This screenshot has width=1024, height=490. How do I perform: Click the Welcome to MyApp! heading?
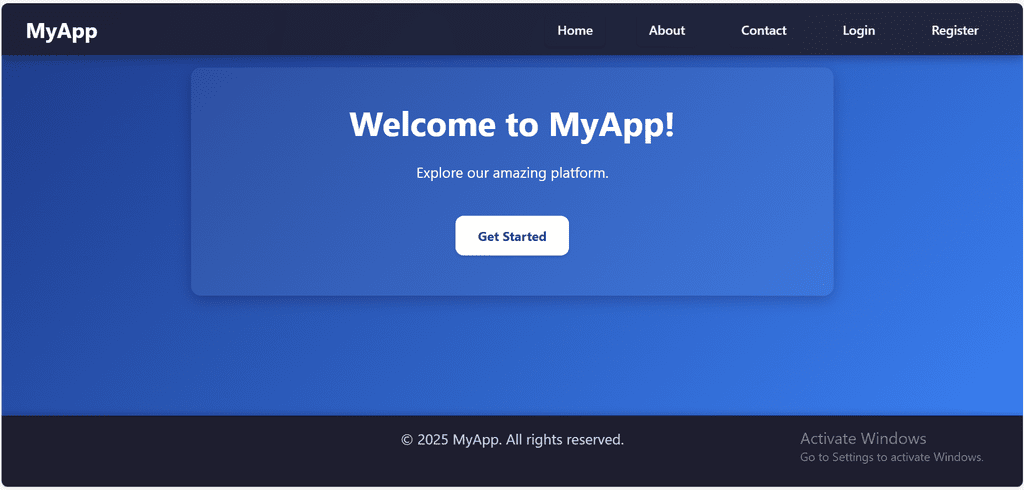[x=512, y=123]
